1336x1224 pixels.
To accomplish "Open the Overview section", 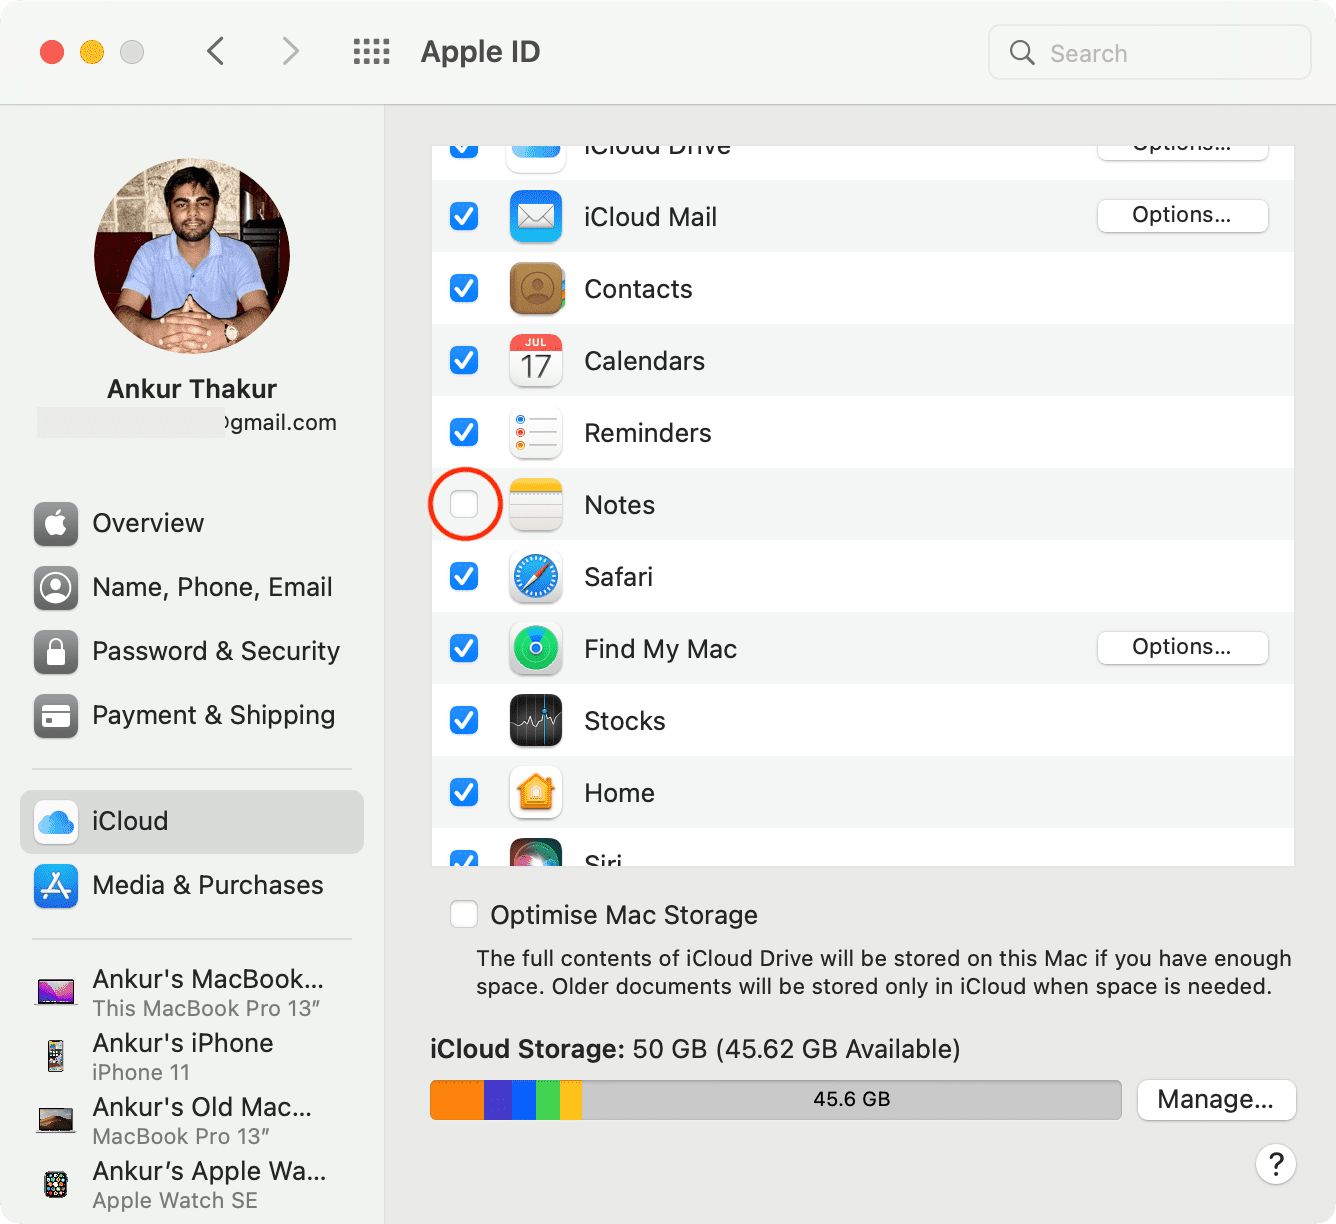I will click(x=192, y=523).
